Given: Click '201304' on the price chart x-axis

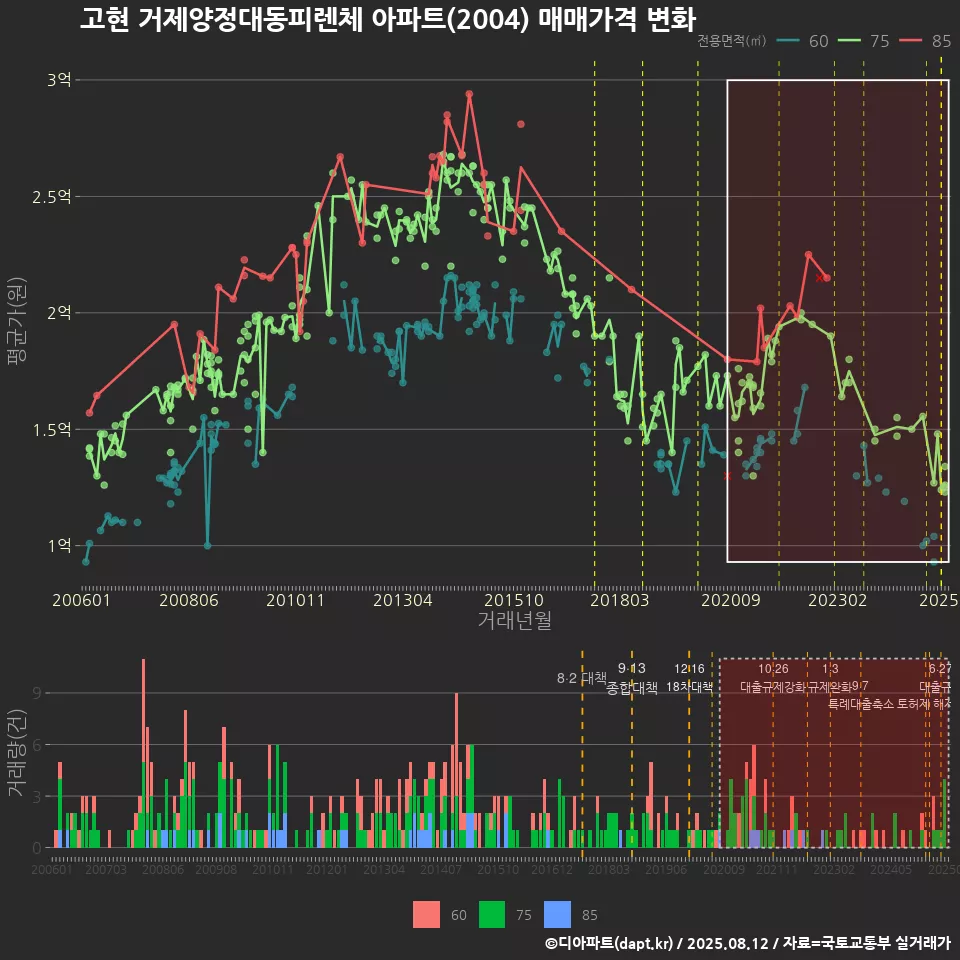Looking at the screenshot, I should tap(403, 600).
